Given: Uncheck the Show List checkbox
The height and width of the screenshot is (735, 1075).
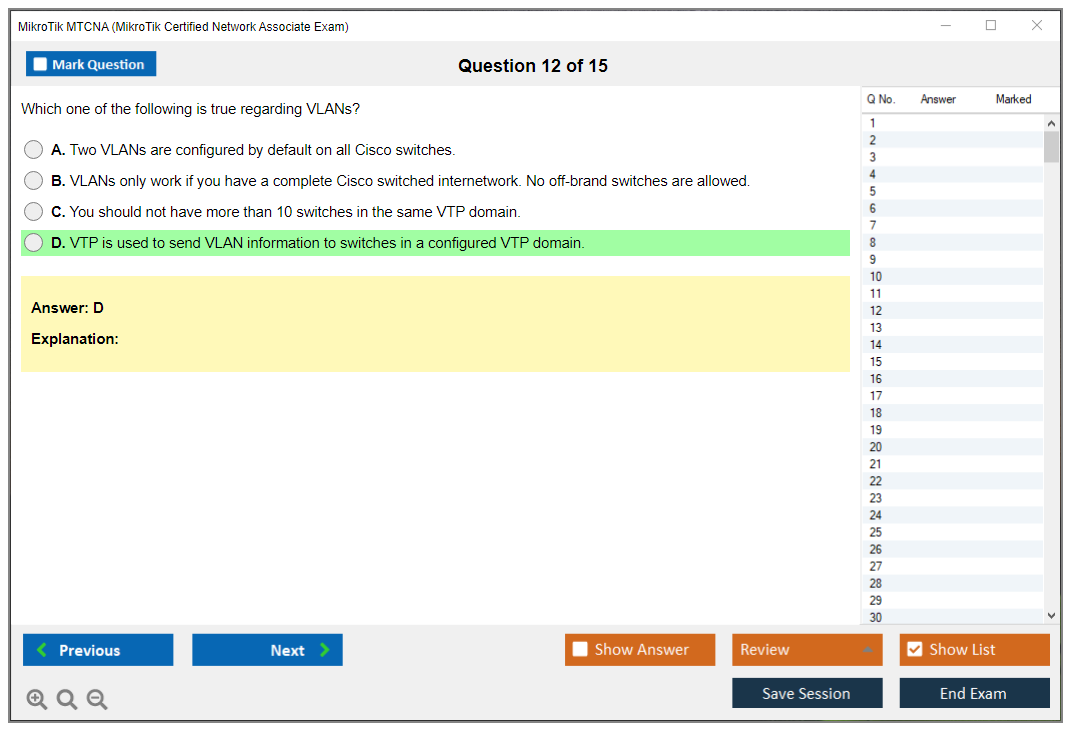Looking at the screenshot, I should pyautogui.click(x=914, y=650).
